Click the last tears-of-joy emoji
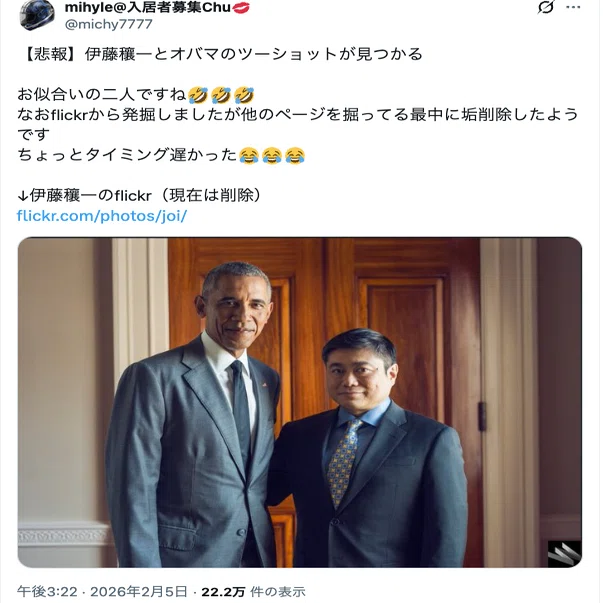The width and height of the screenshot is (603, 603). 295,155
